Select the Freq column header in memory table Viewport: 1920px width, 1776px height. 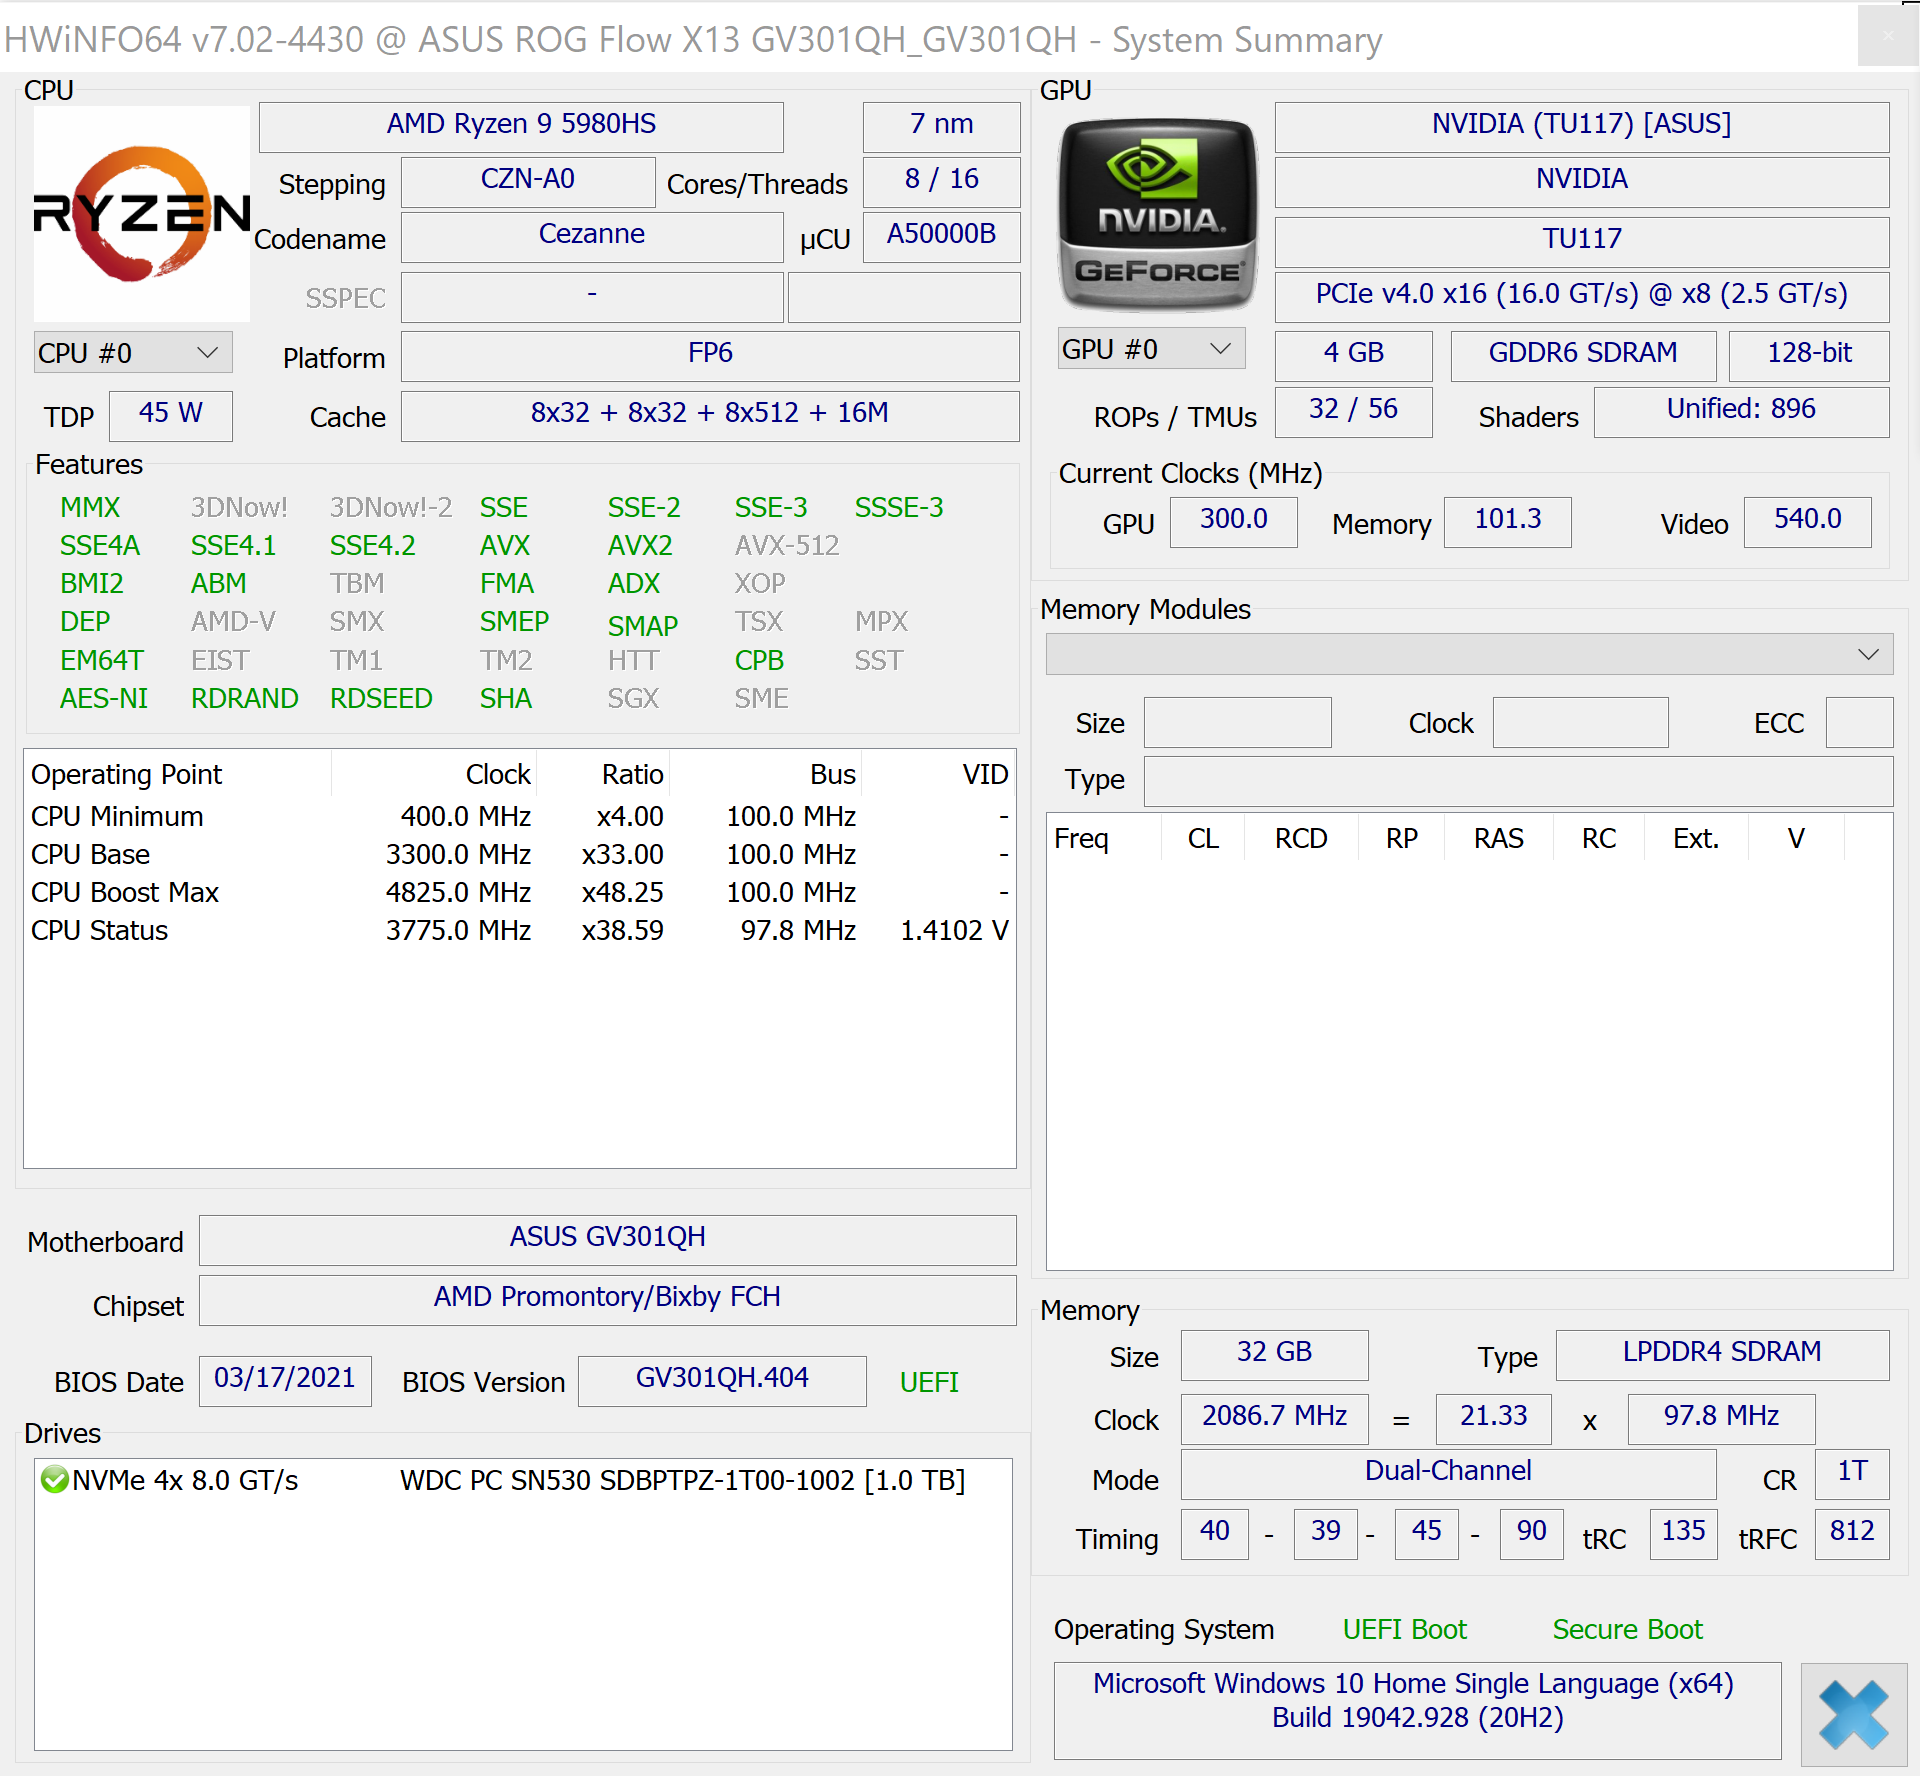(1104, 838)
